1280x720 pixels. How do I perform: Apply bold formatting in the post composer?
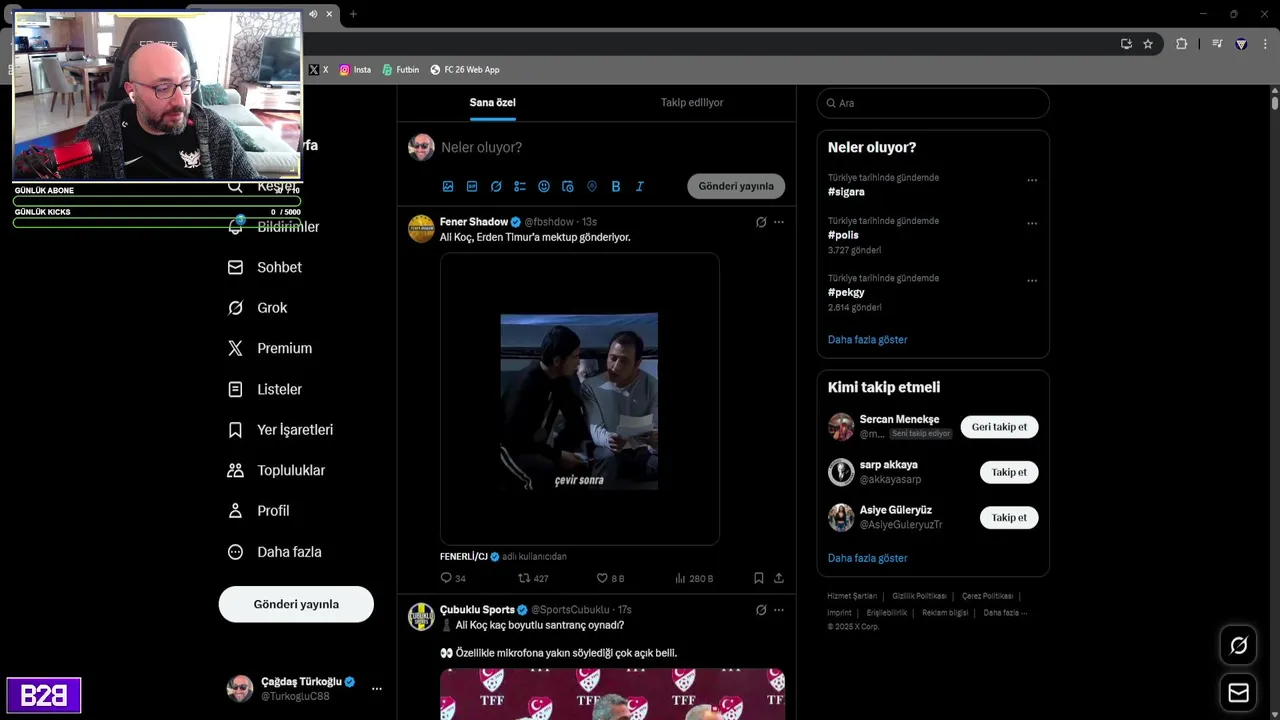coord(616,186)
